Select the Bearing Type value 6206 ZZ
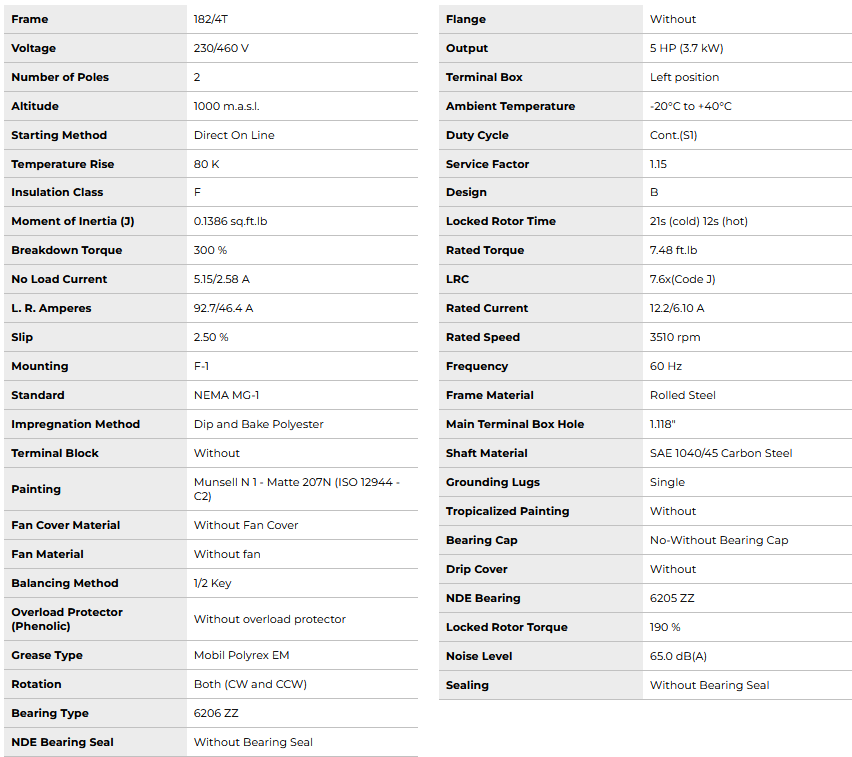This screenshot has width=852, height=757. 216,713
